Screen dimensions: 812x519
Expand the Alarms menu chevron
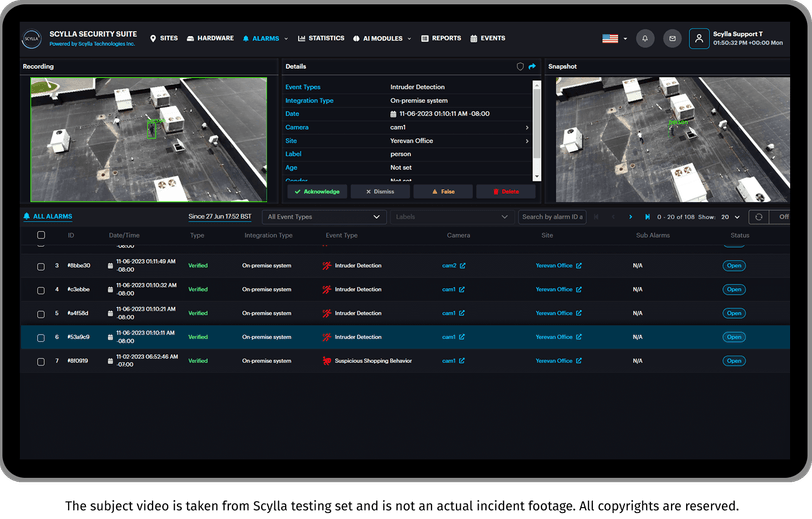(x=286, y=39)
